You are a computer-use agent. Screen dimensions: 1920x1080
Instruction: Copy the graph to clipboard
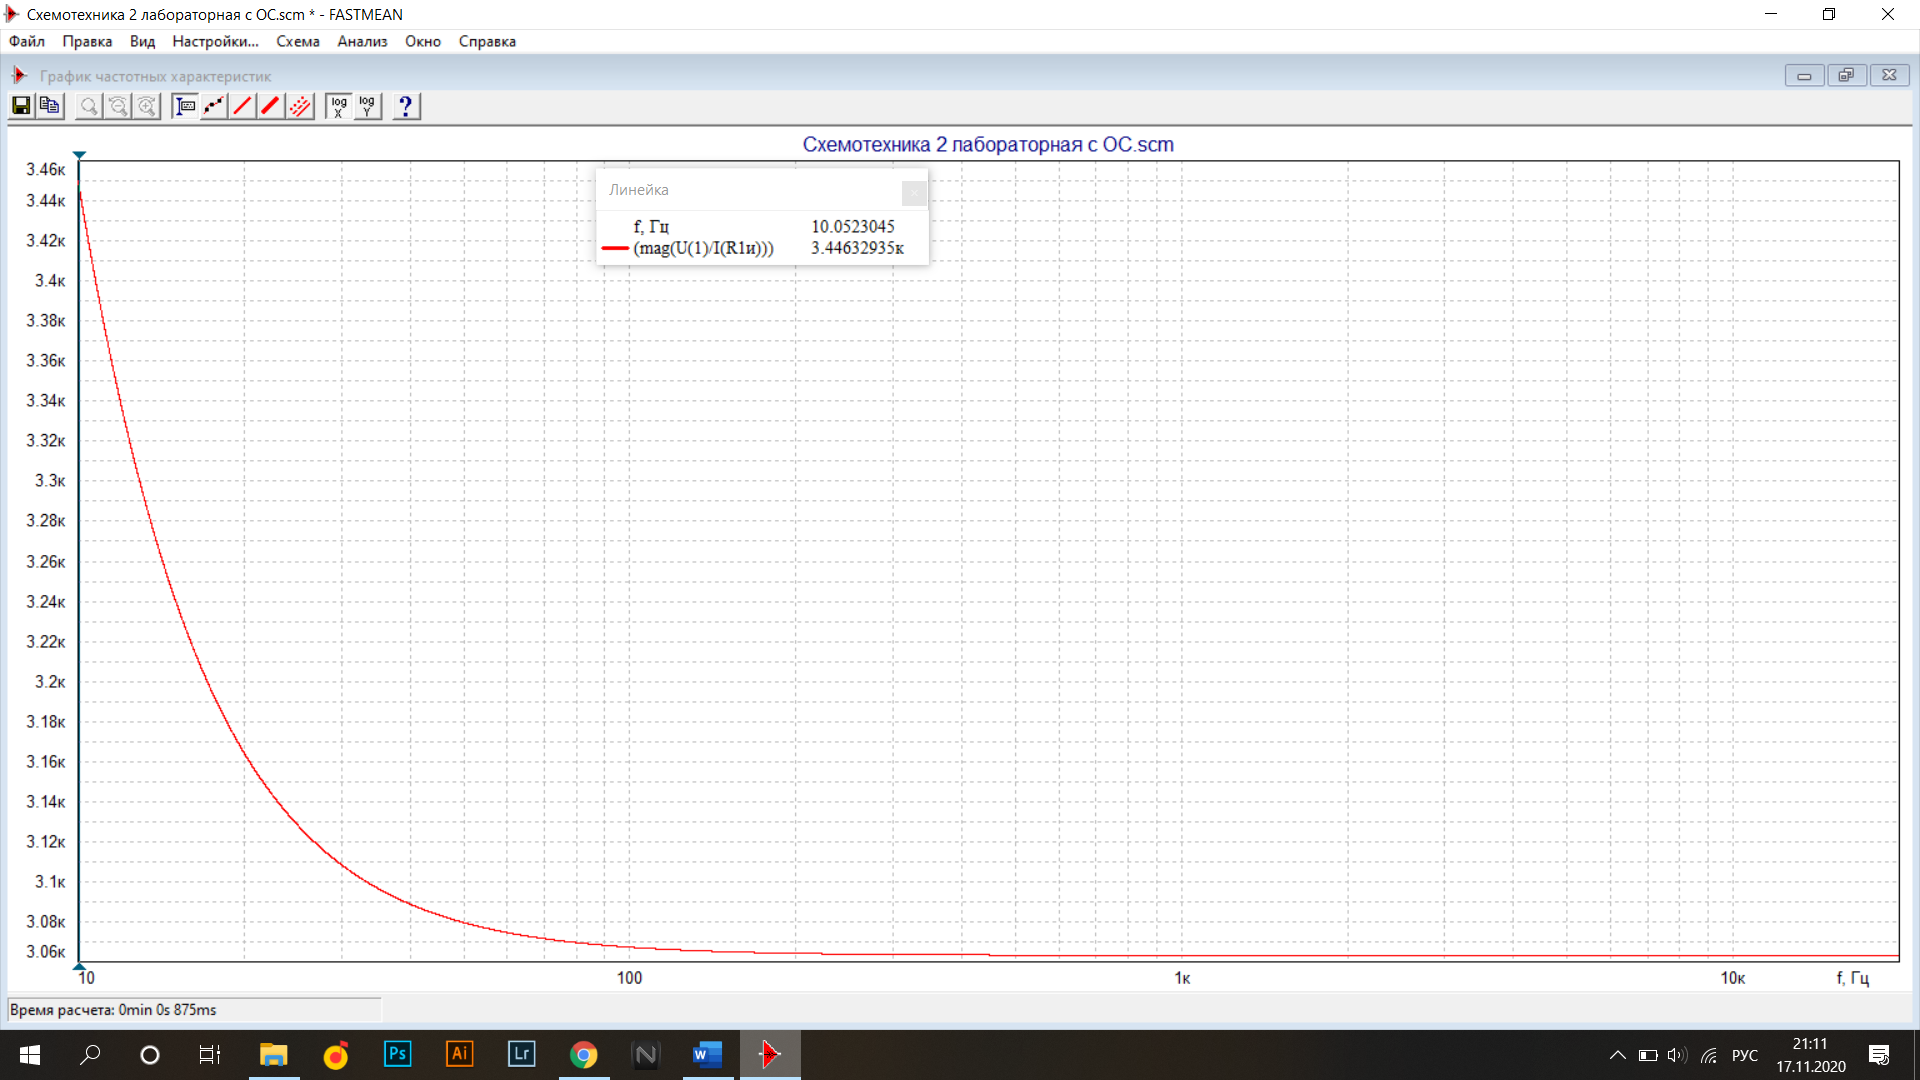(x=50, y=106)
